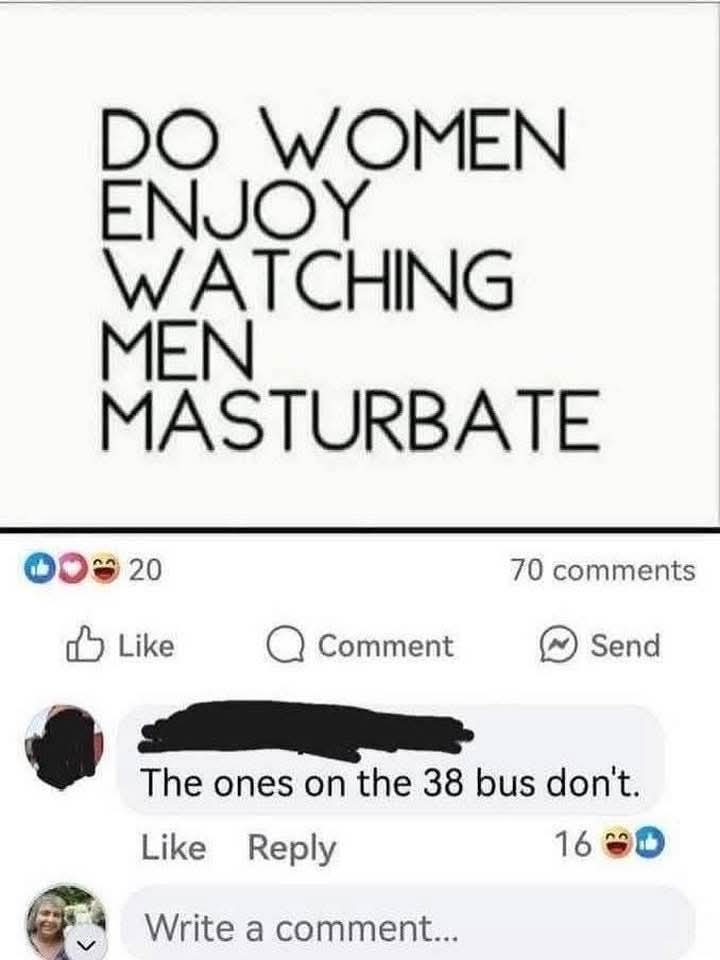Focus the Write a comment field
Image resolution: width=720 pixels, height=960 pixels.
(408, 926)
